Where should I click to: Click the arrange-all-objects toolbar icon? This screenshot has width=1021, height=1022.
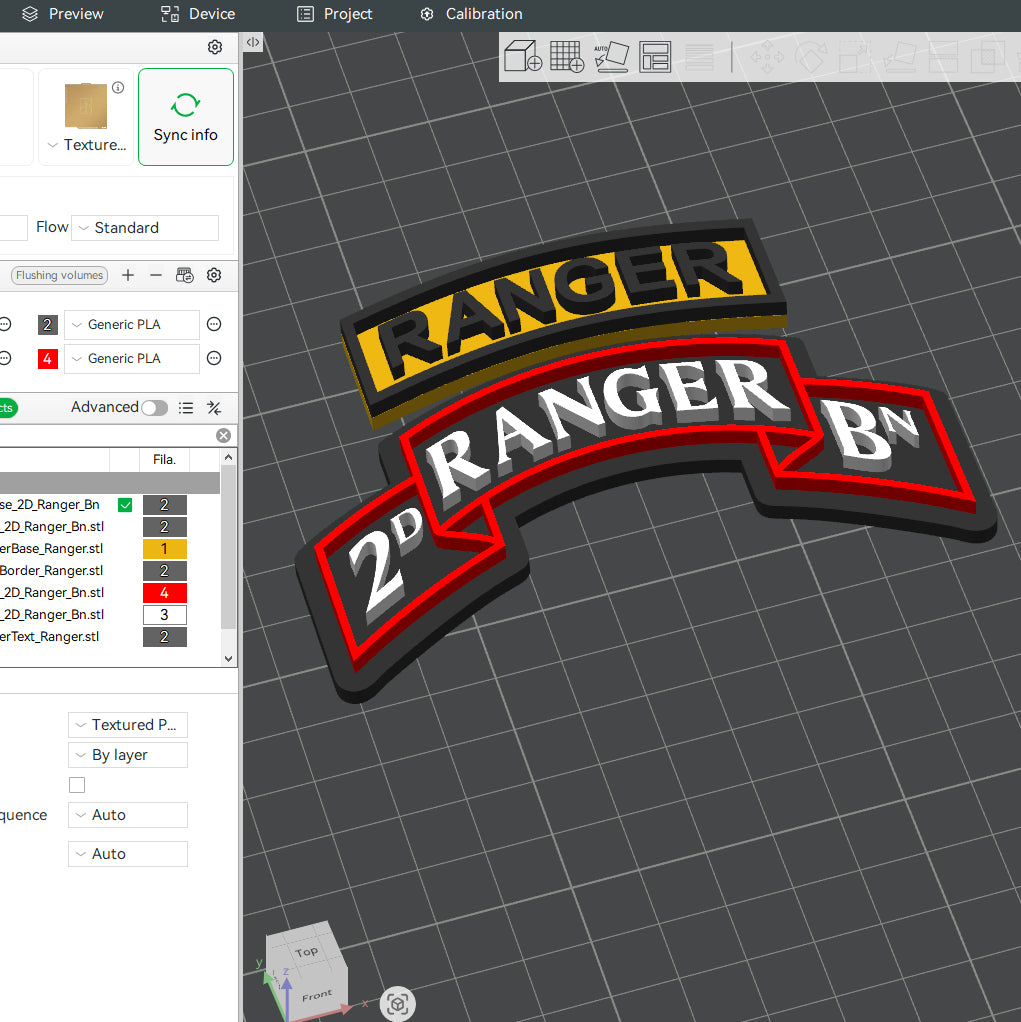[655, 56]
